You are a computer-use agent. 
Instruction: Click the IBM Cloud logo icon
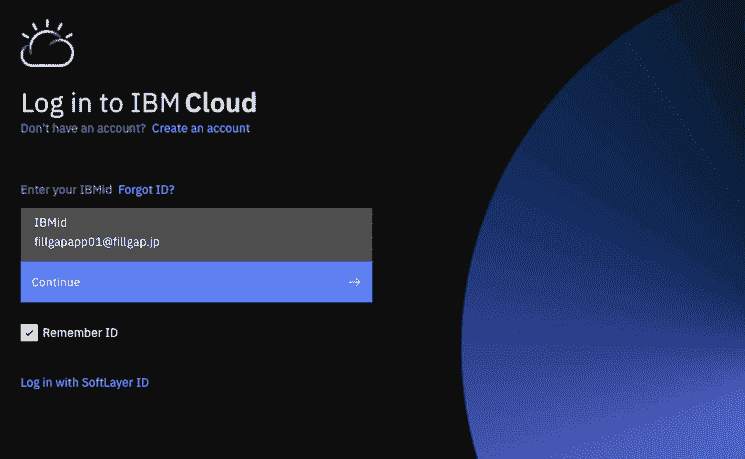(48, 43)
